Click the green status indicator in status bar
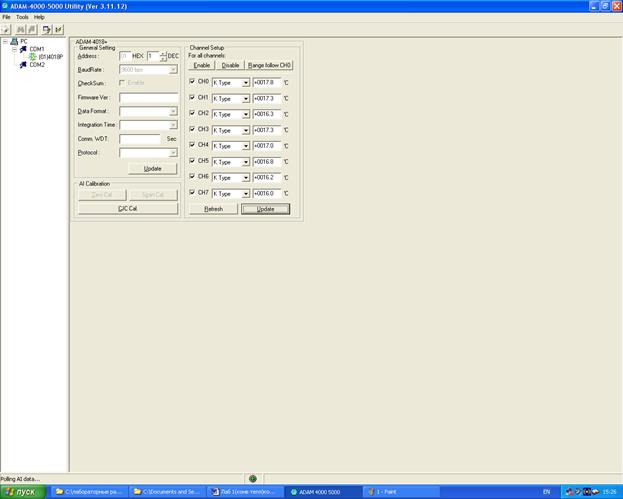Image resolution: width=623 pixels, height=499 pixels. coord(253,479)
